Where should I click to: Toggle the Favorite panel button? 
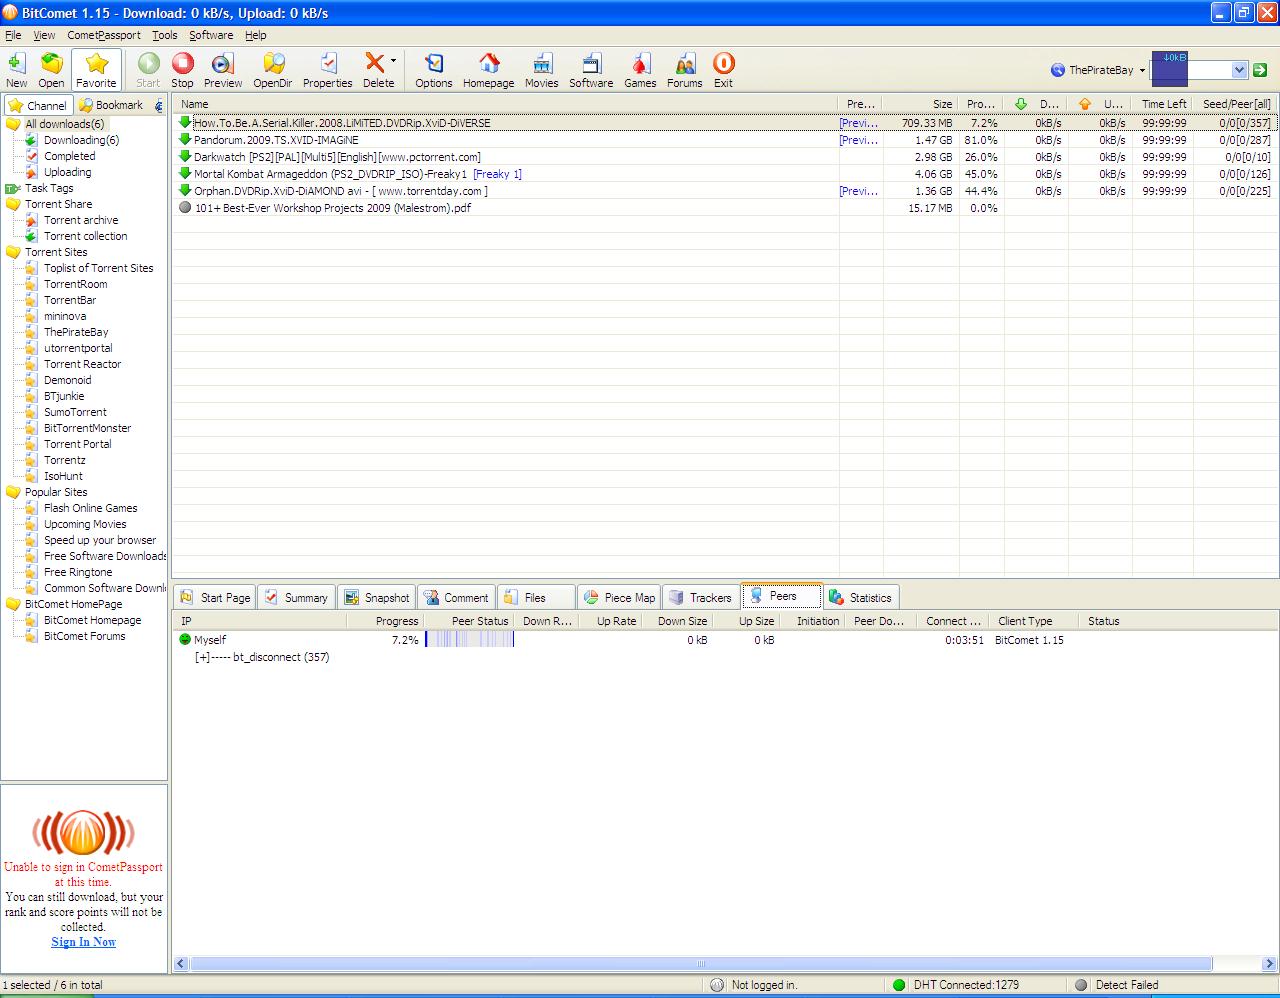96,70
